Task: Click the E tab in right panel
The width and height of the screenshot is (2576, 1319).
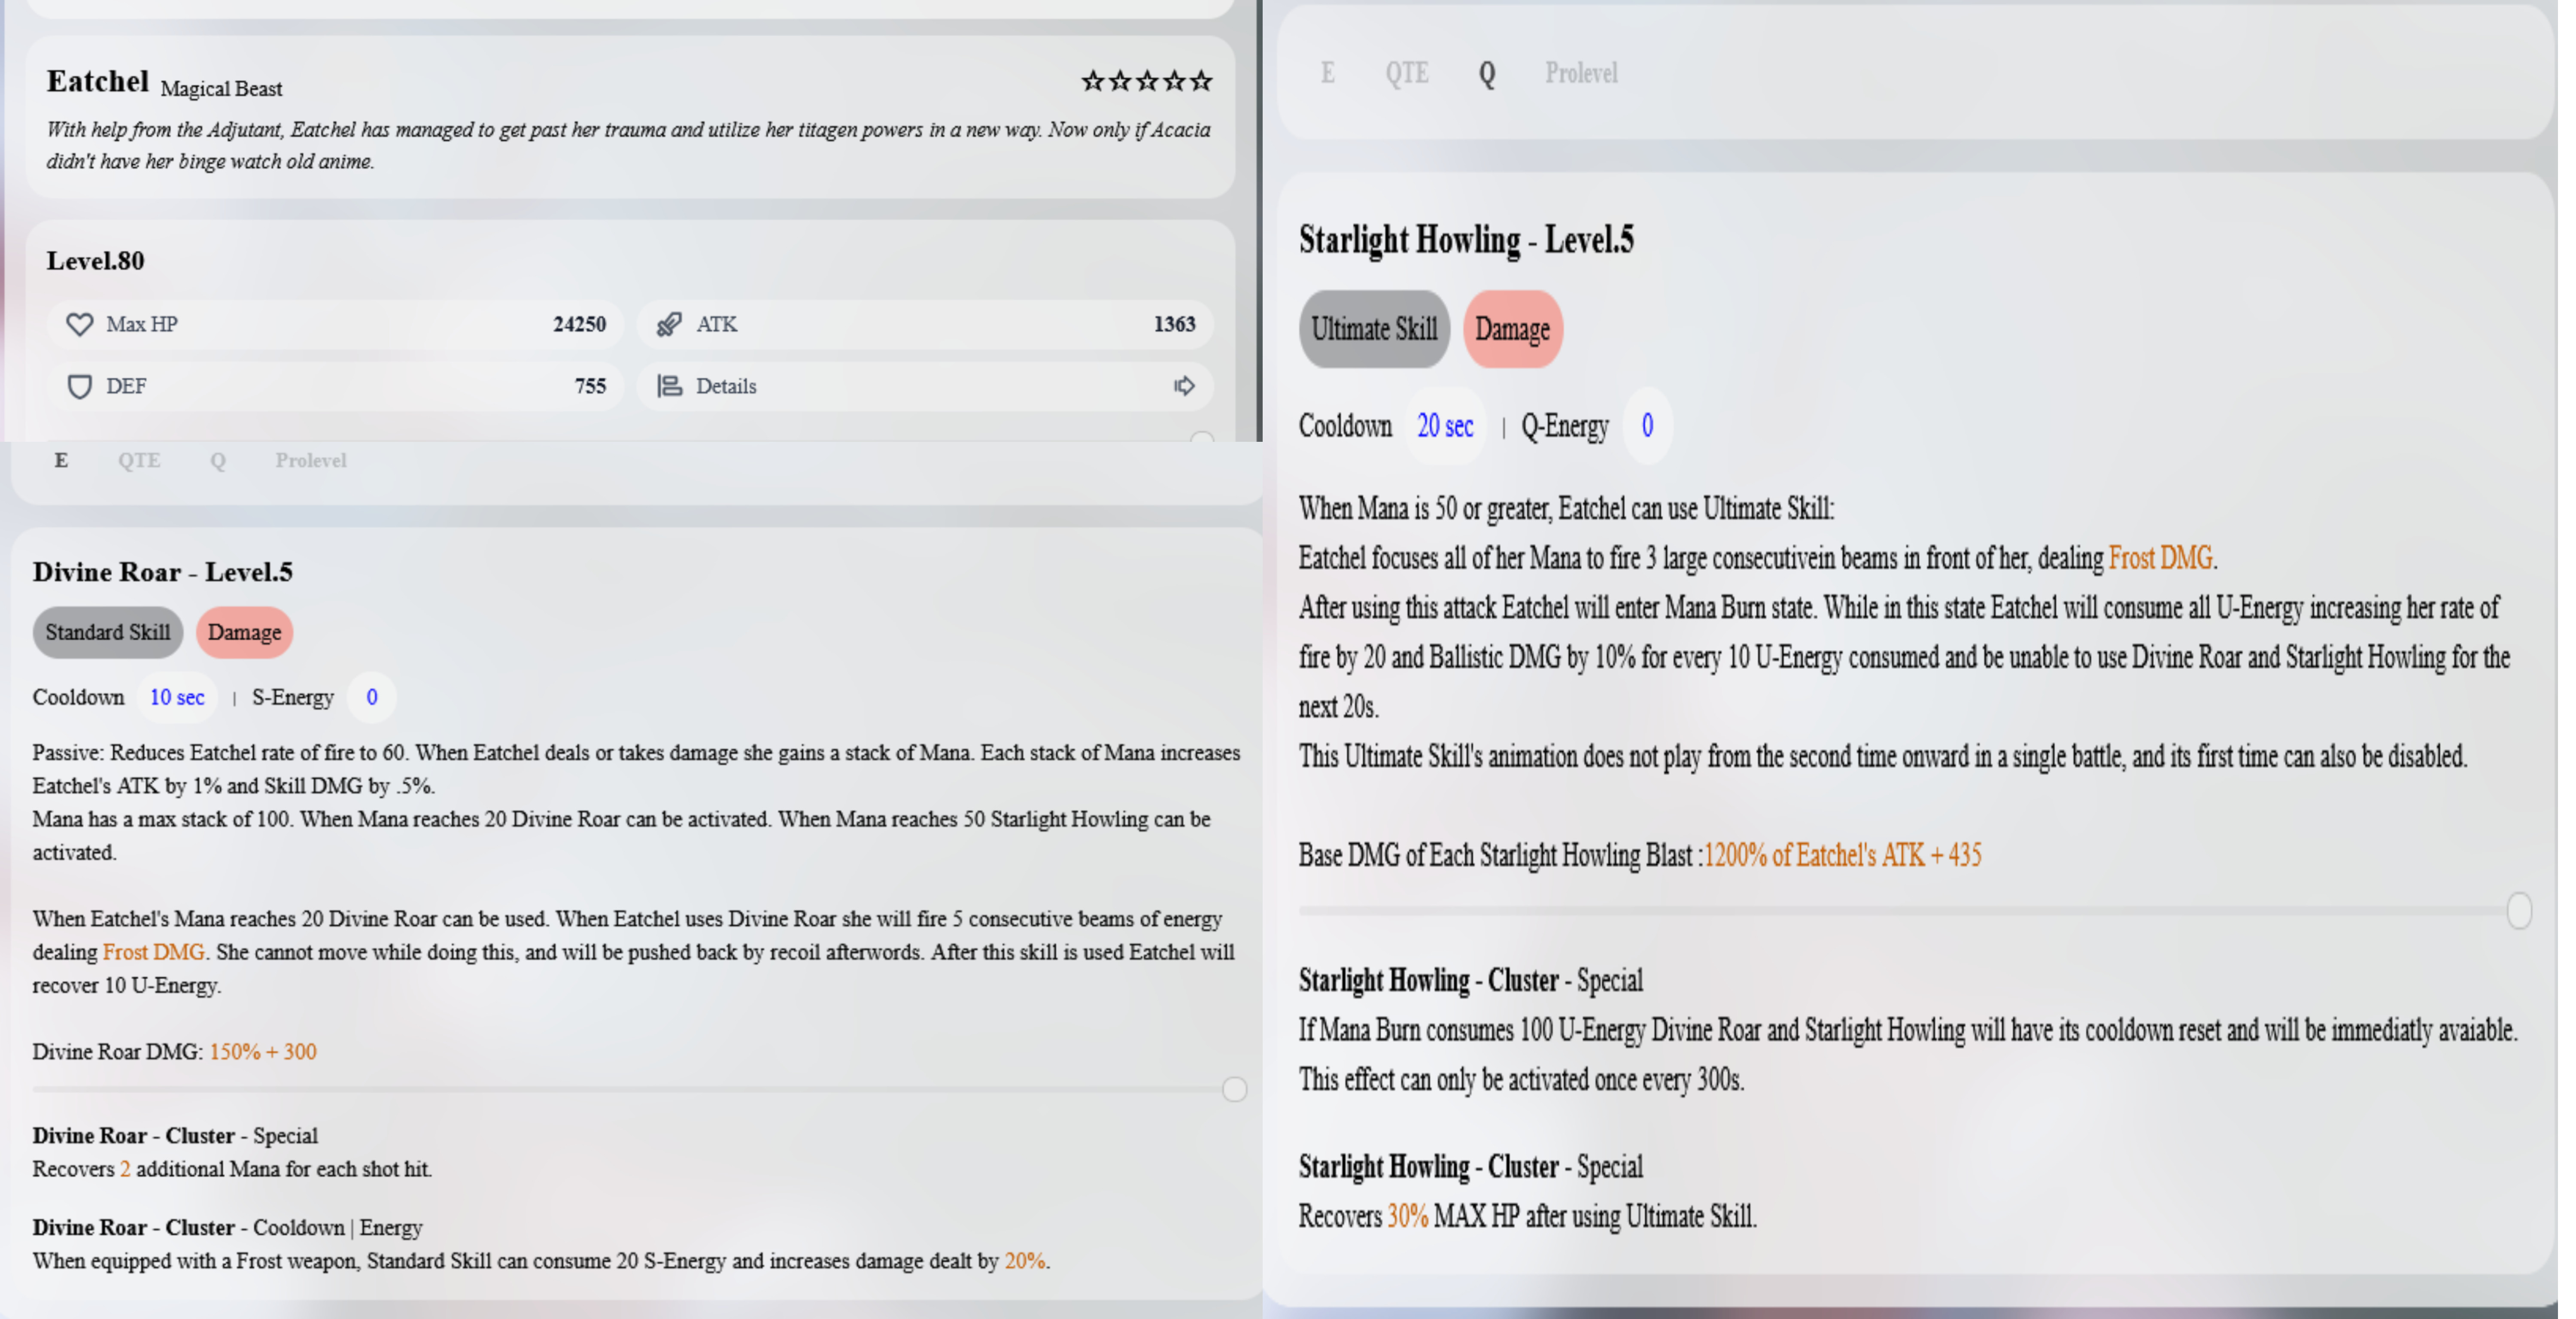Action: [x=1327, y=73]
